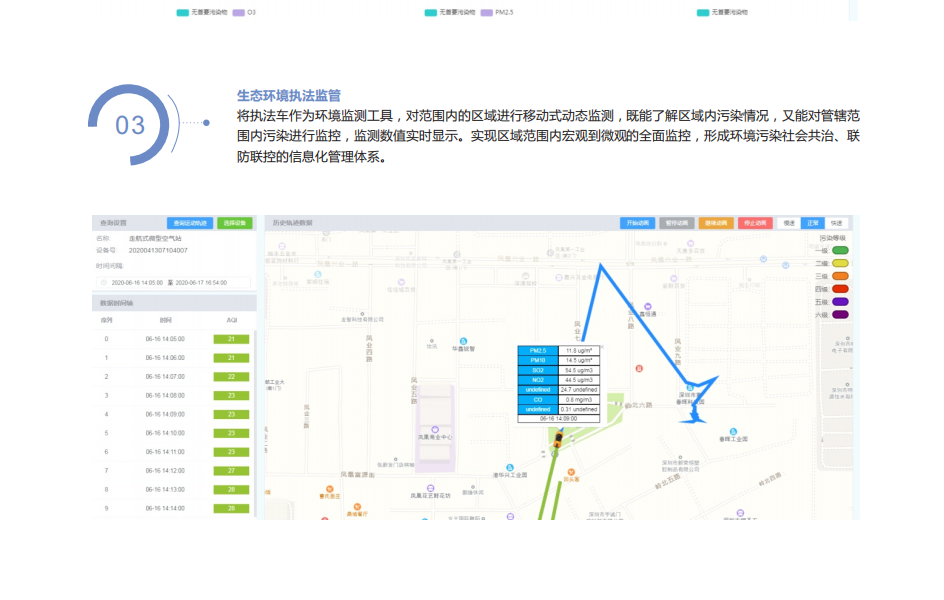Click the 凤凰商业中心 map marker icon

(435, 430)
